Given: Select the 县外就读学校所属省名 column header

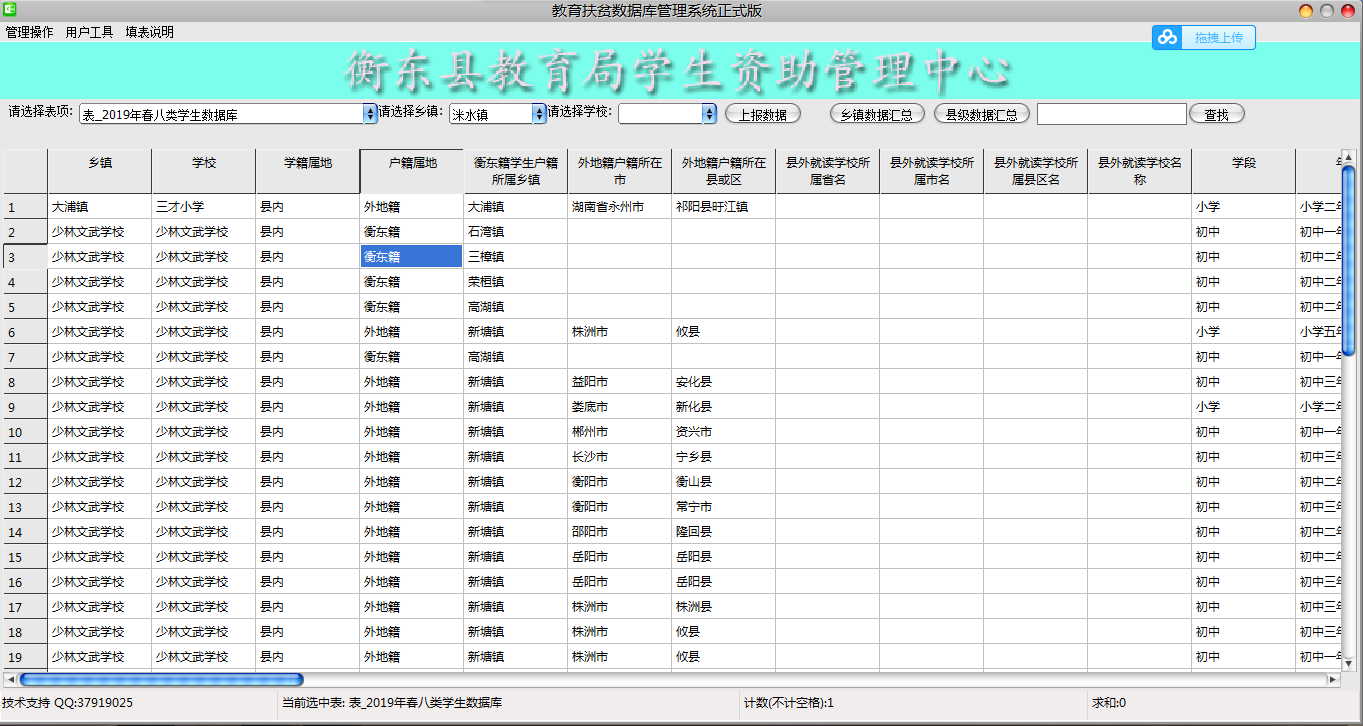Looking at the screenshot, I should pos(828,171).
